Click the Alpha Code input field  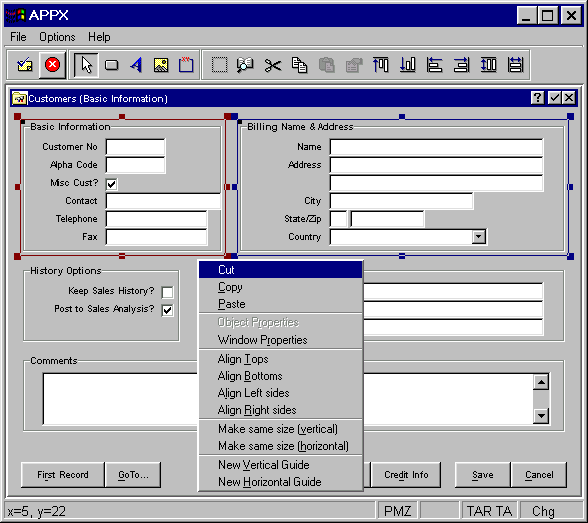[x=135, y=165]
